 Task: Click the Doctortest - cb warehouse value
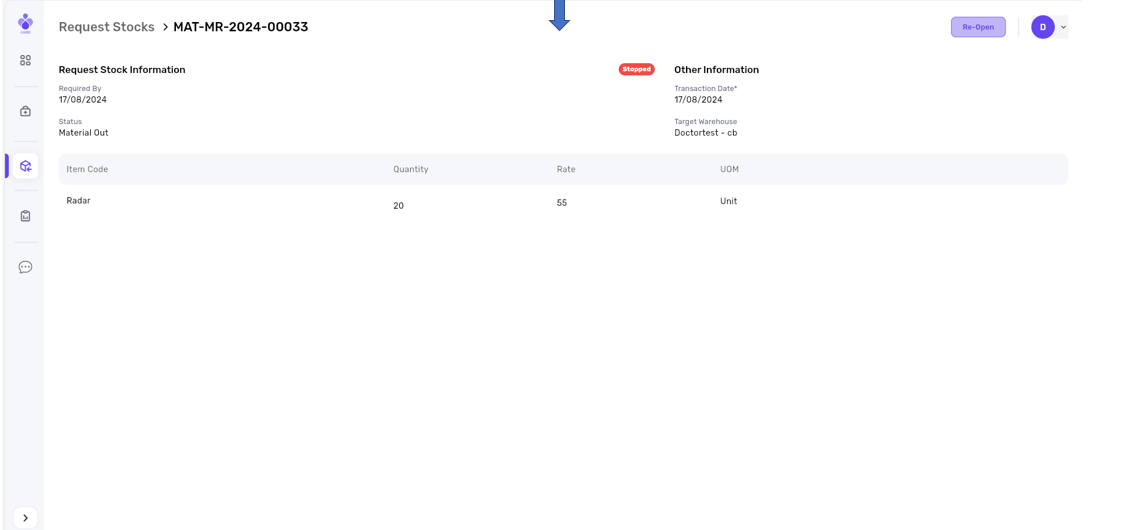pos(705,133)
